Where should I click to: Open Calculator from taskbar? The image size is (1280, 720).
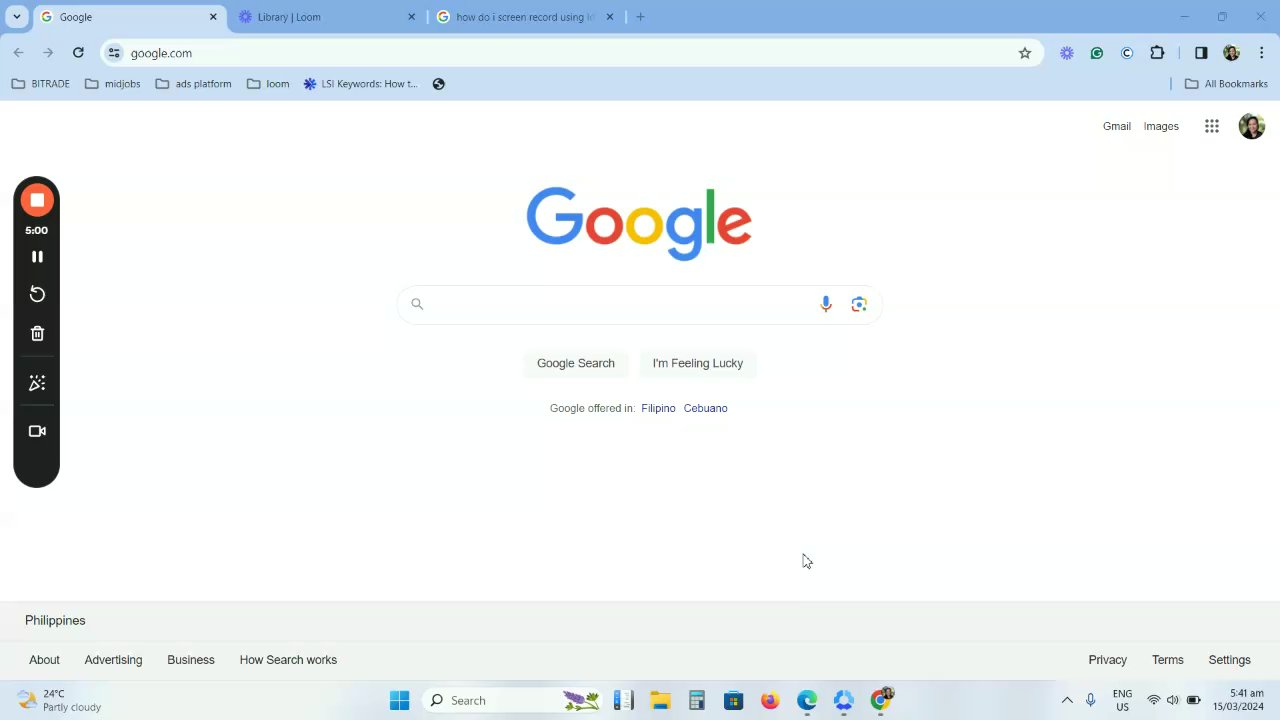tap(697, 700)
